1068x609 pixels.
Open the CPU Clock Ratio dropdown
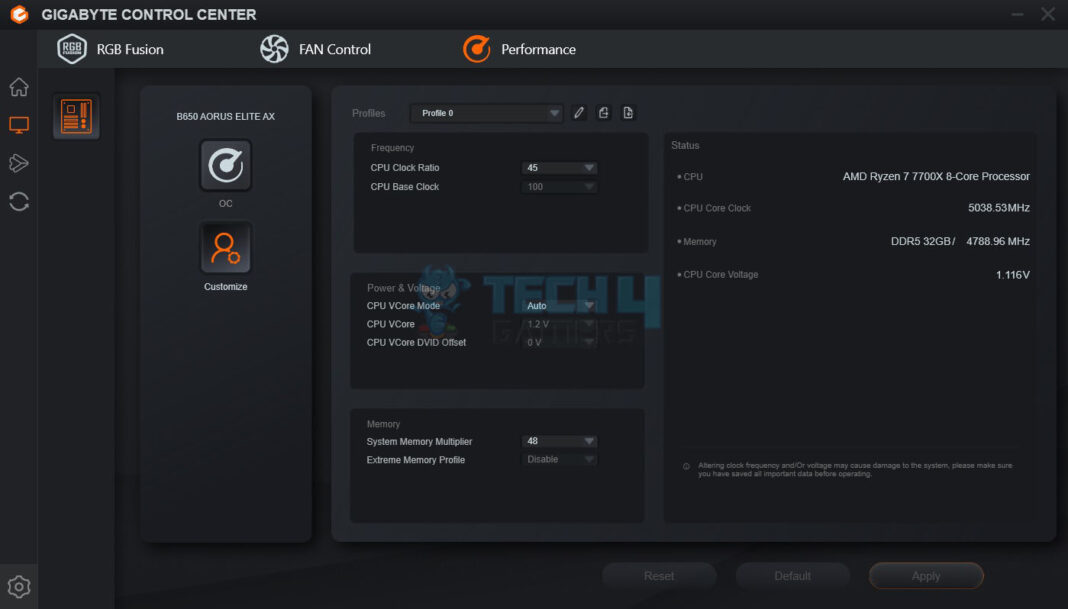click(560, 168)
